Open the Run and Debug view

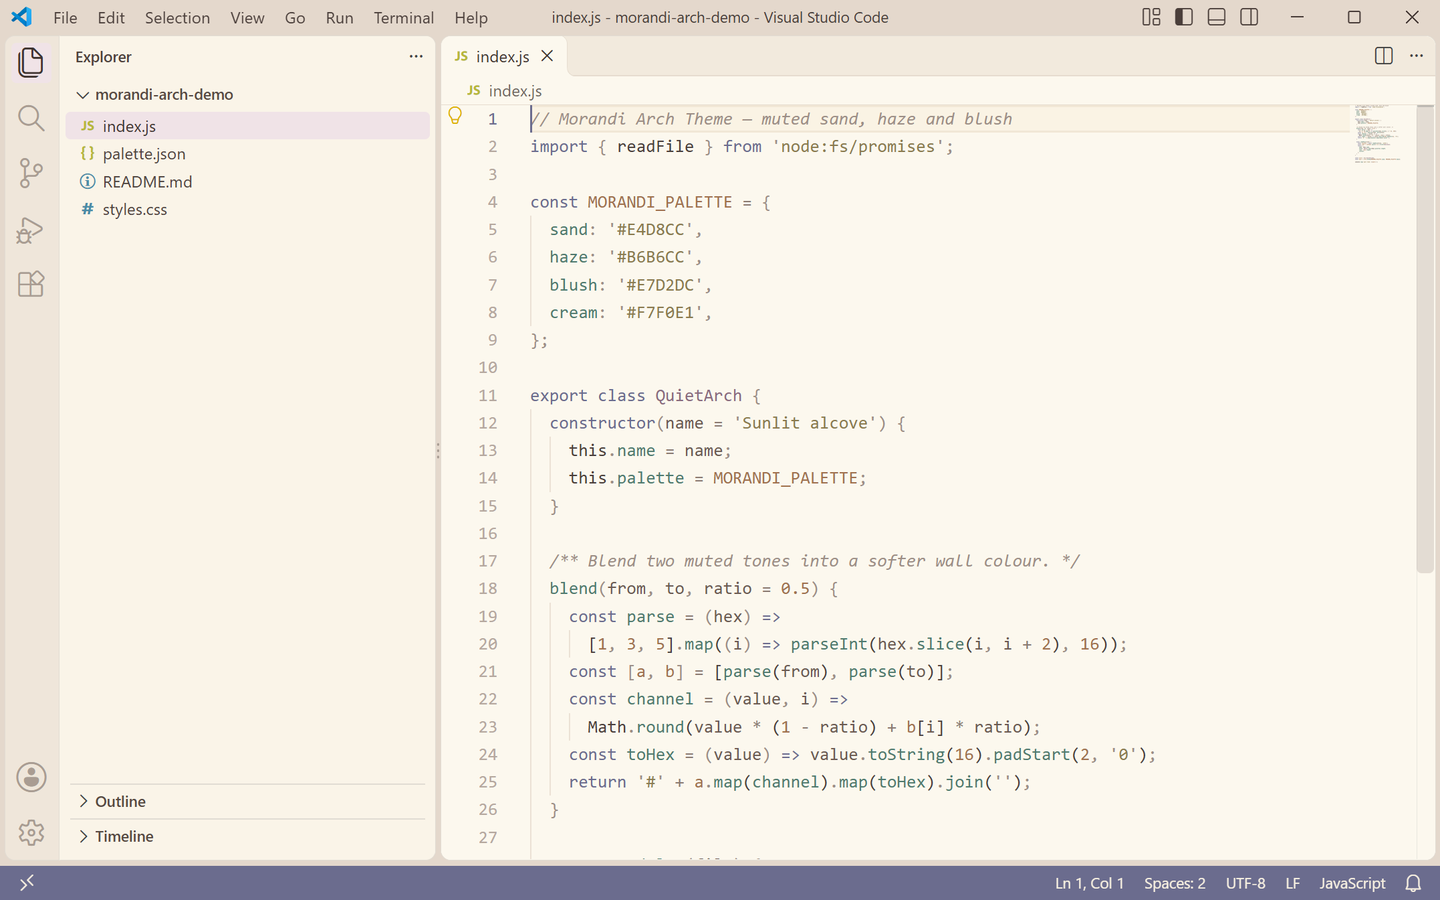point(31,229)
